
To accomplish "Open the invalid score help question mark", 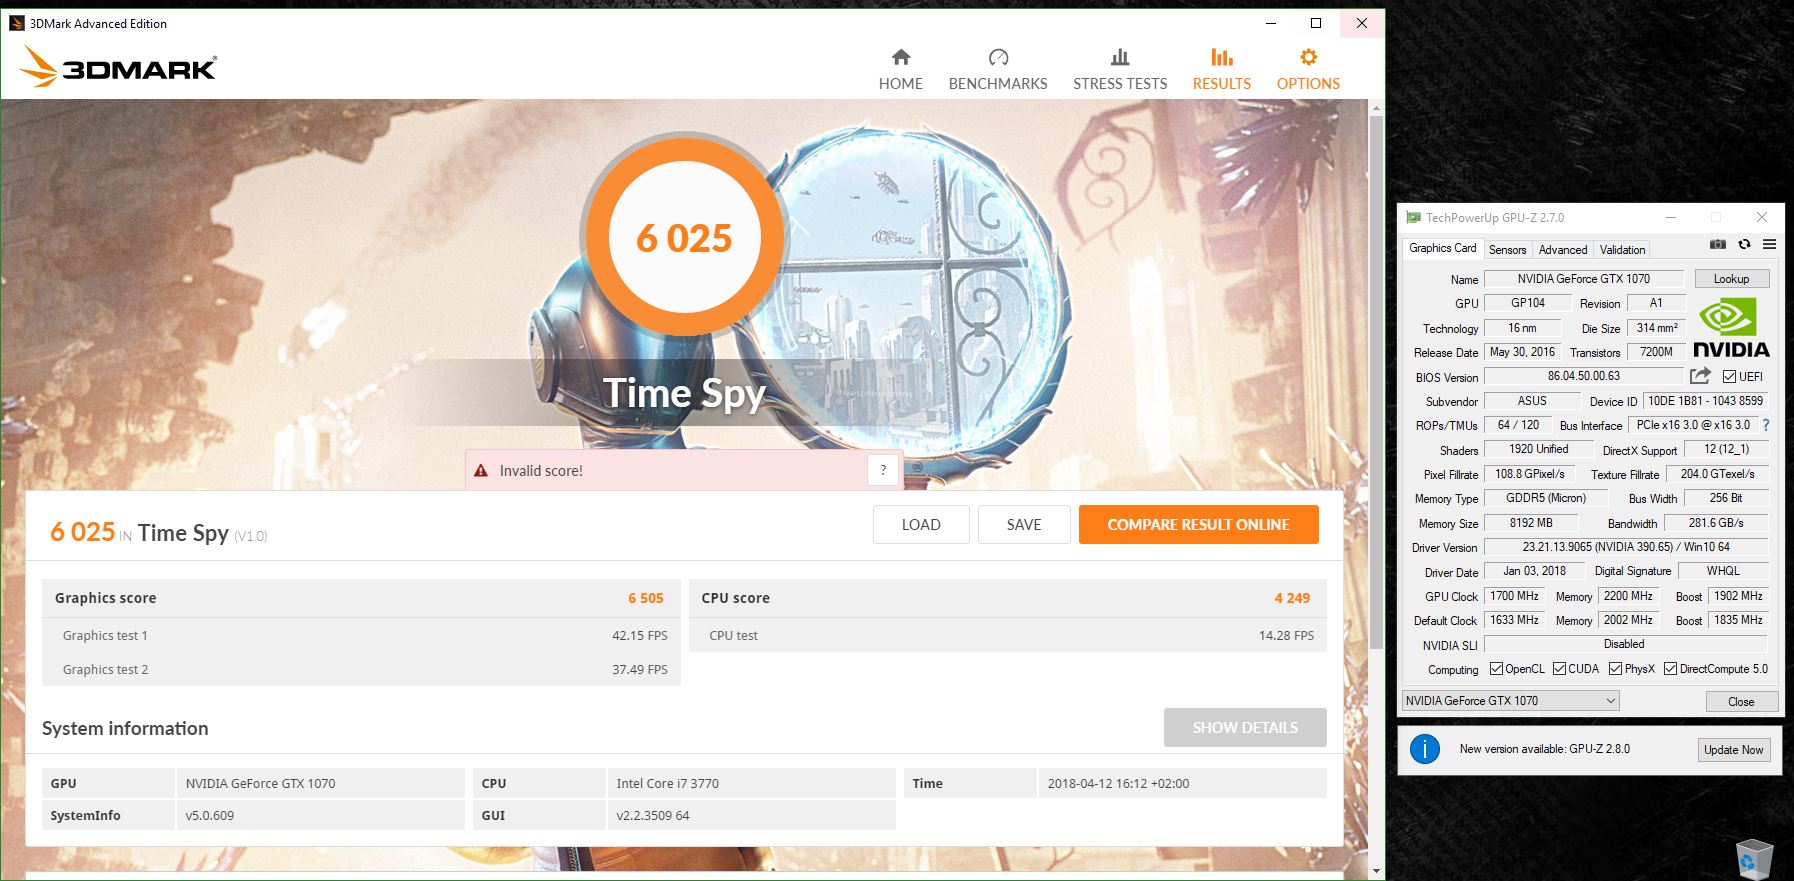I will tap(883, 470).
